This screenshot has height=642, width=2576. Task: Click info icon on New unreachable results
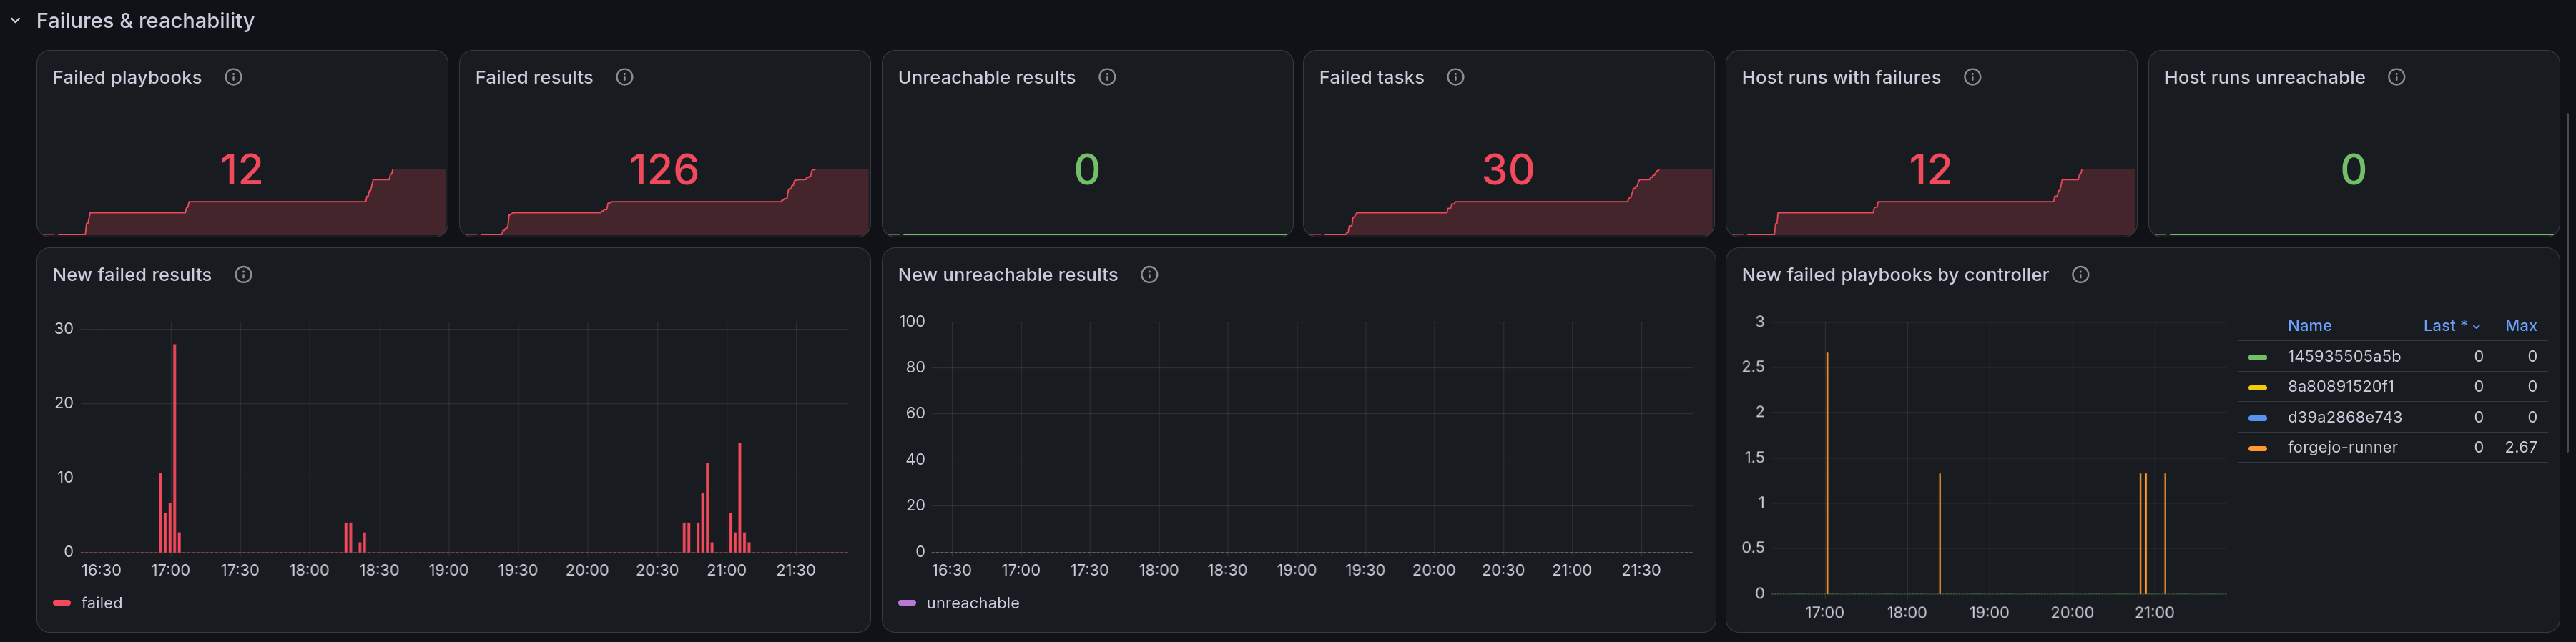pyautogui.click(x=1149, y=274)
